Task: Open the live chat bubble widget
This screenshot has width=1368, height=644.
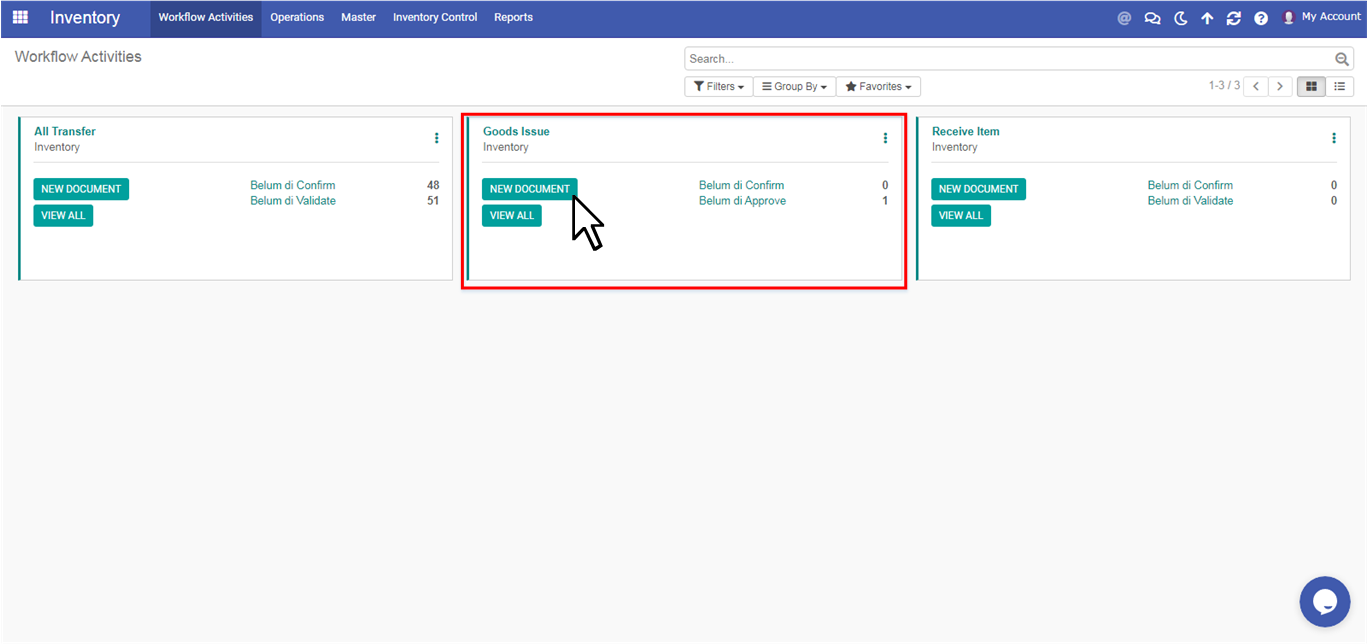Action: point(1325,601)
